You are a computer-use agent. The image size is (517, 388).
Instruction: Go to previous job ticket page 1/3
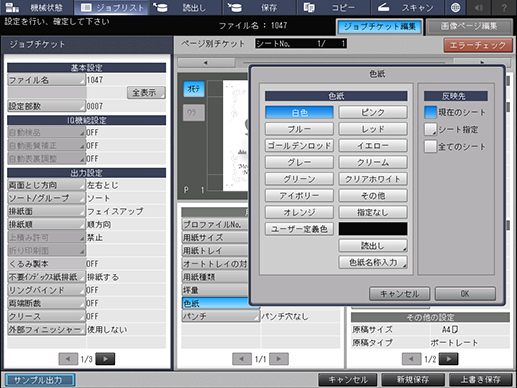point(68,359)
